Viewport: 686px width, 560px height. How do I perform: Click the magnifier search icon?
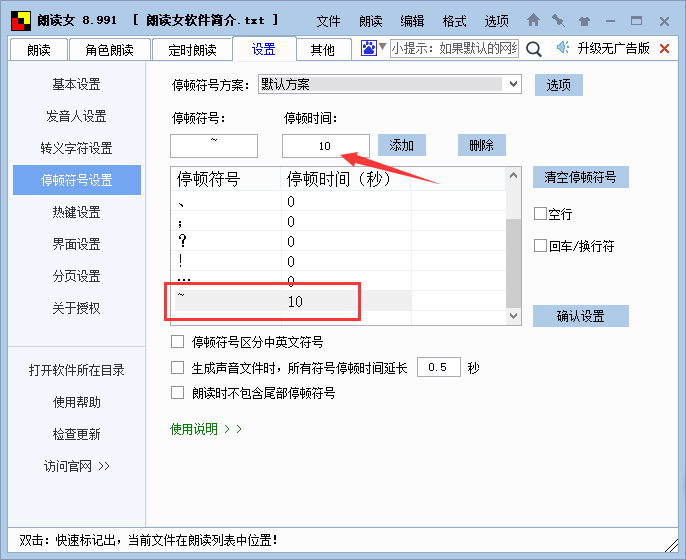tap(534, 49)
